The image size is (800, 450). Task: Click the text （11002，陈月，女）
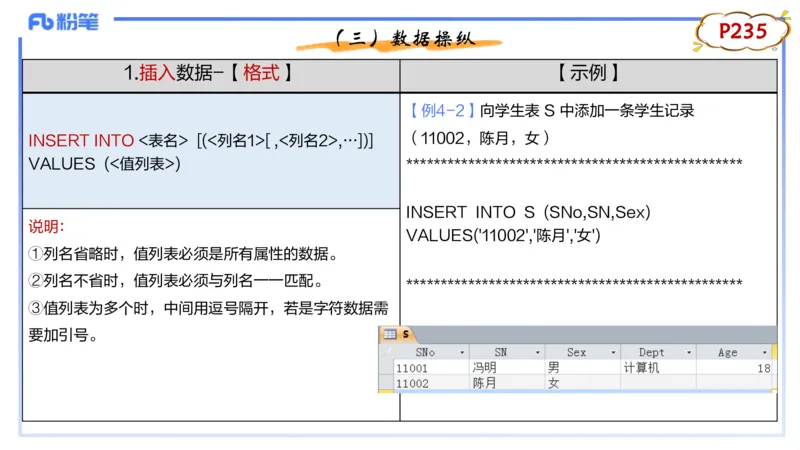coord(480,138)
